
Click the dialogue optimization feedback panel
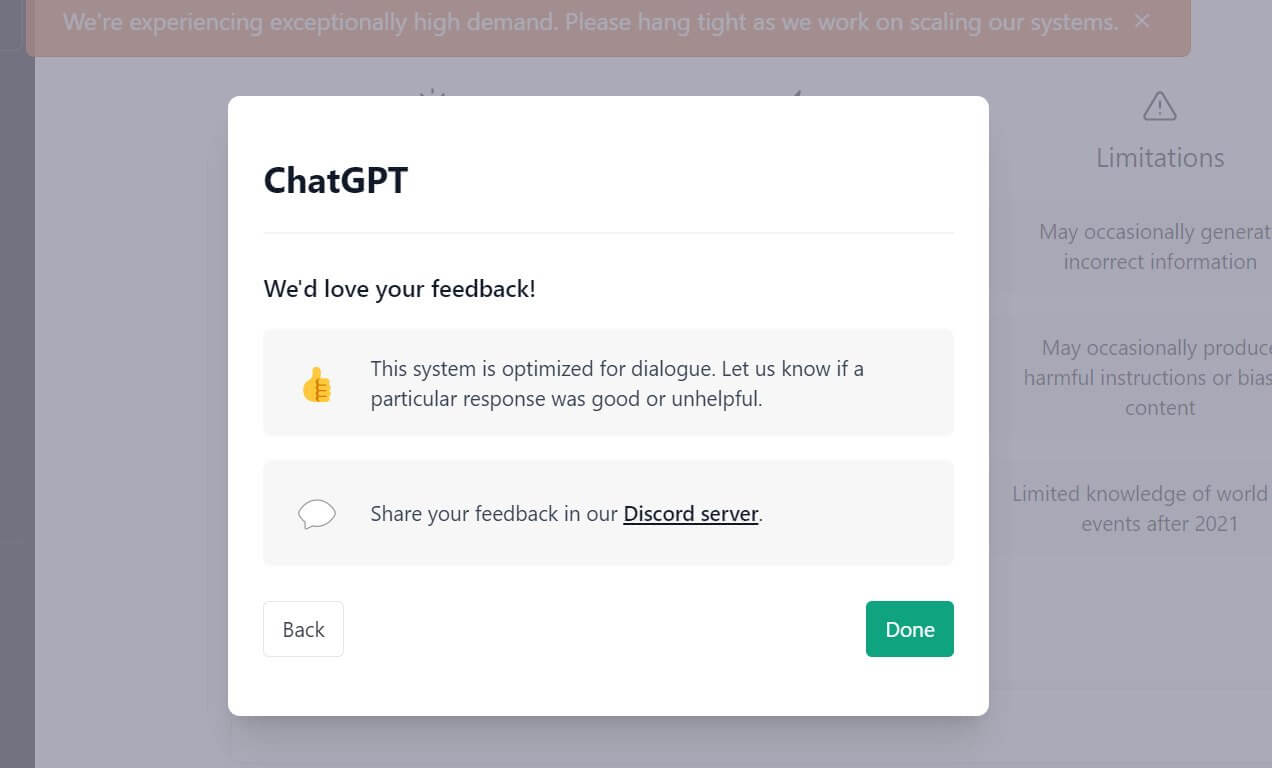click(608, 382)
